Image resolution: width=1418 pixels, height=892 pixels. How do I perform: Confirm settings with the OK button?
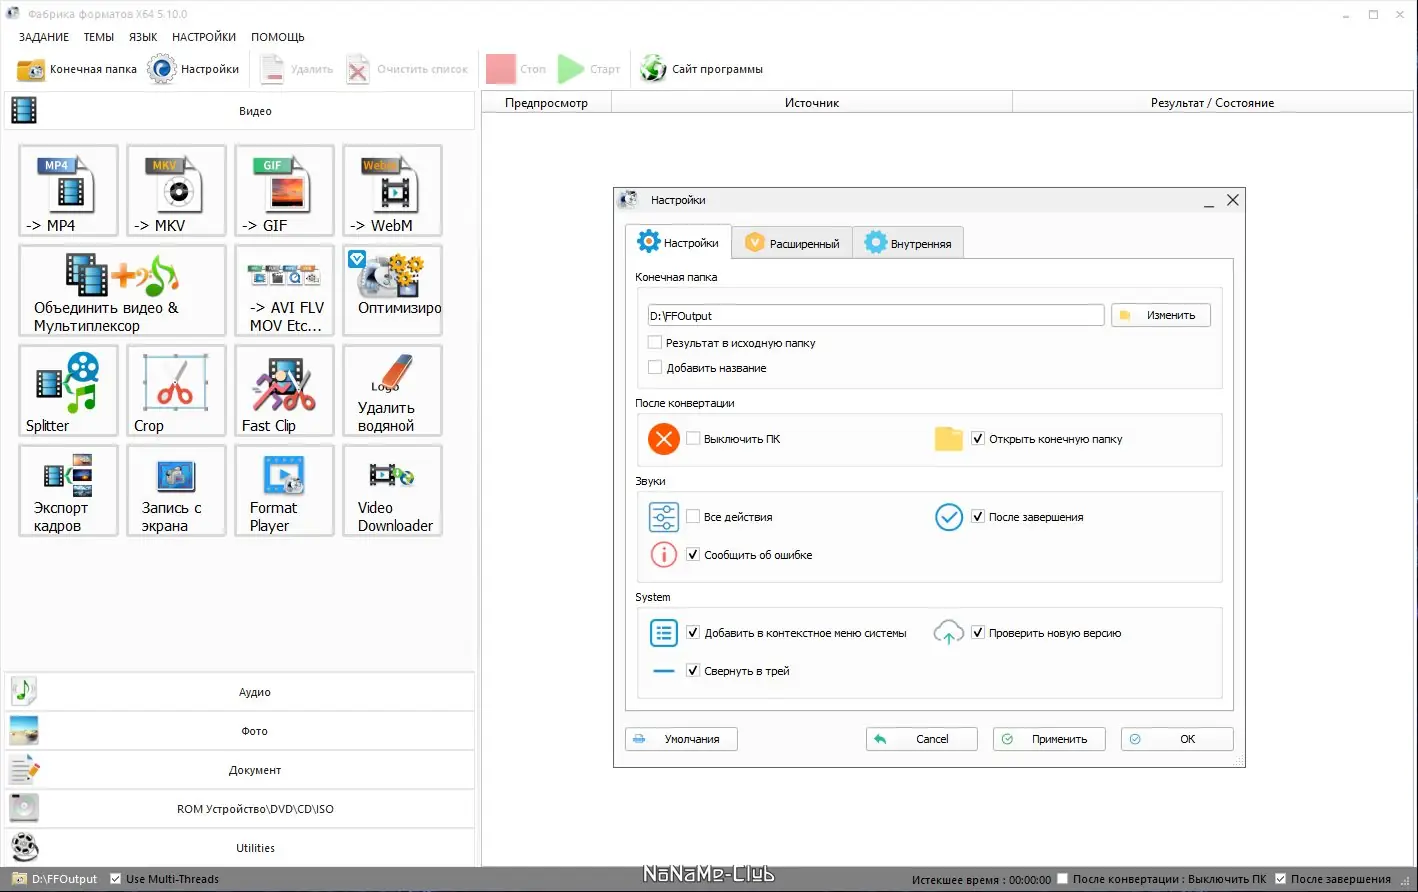click(x=1177, y=739)
